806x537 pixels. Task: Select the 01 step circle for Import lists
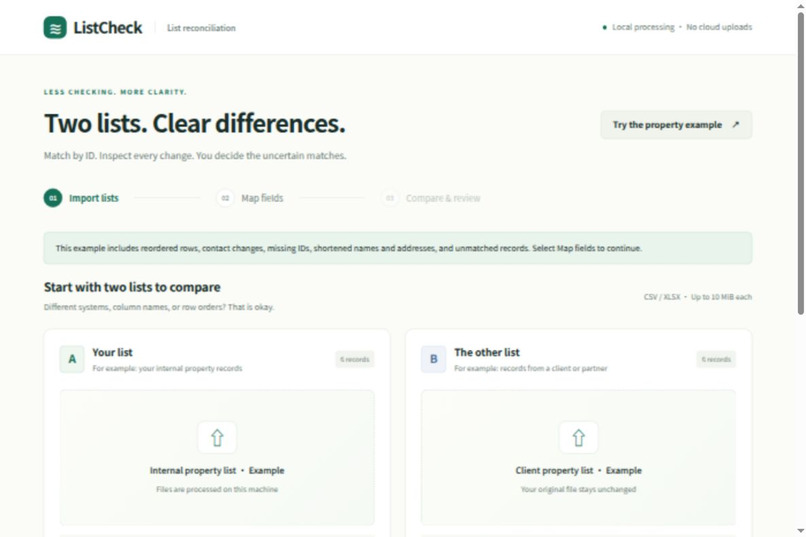point(53,198)
